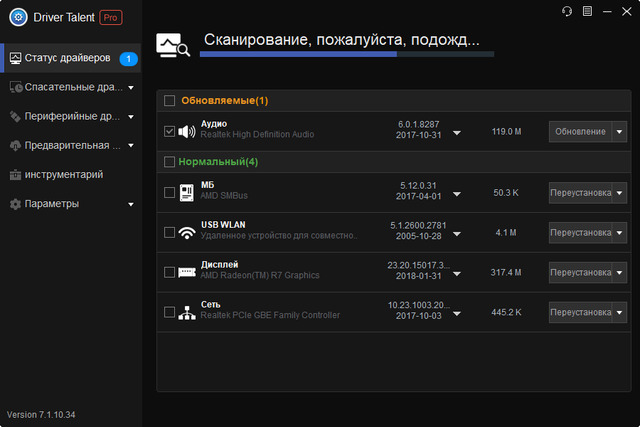
Task: Open the menu list icon in title bar
Action: coord(587,11)
